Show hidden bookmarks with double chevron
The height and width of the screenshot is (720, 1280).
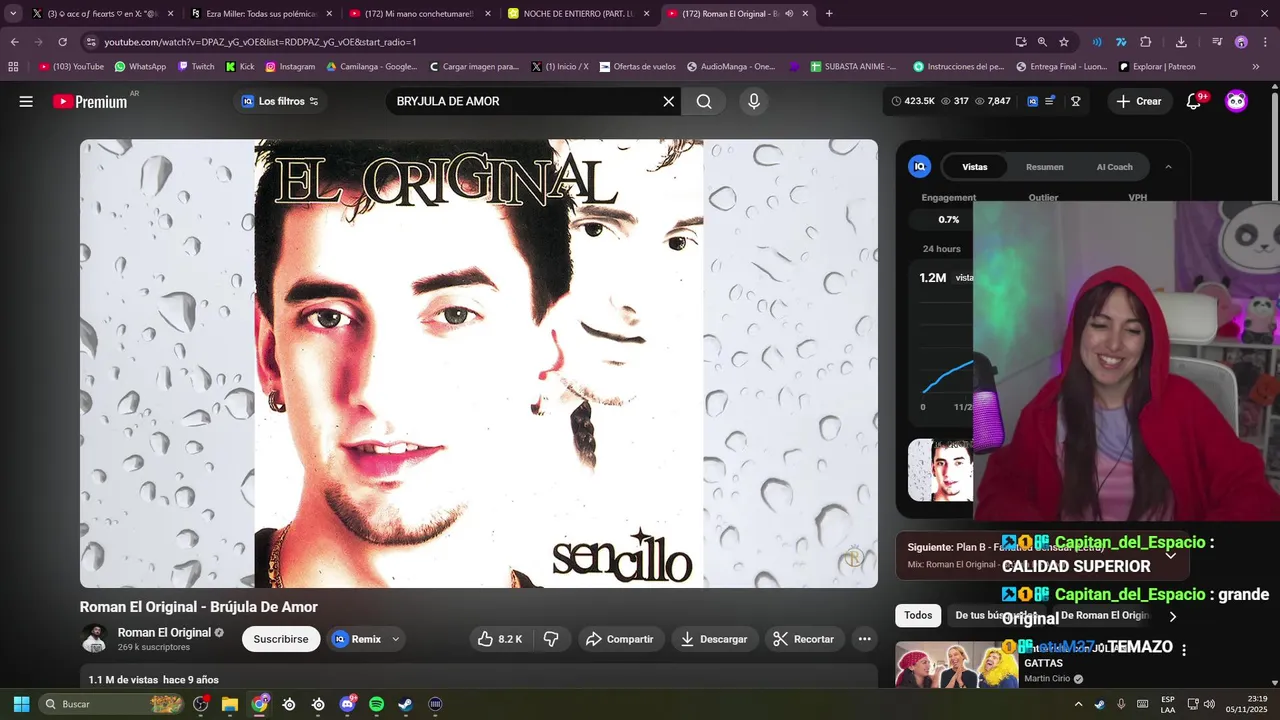pyautogui.click(x=1256, y=67)
